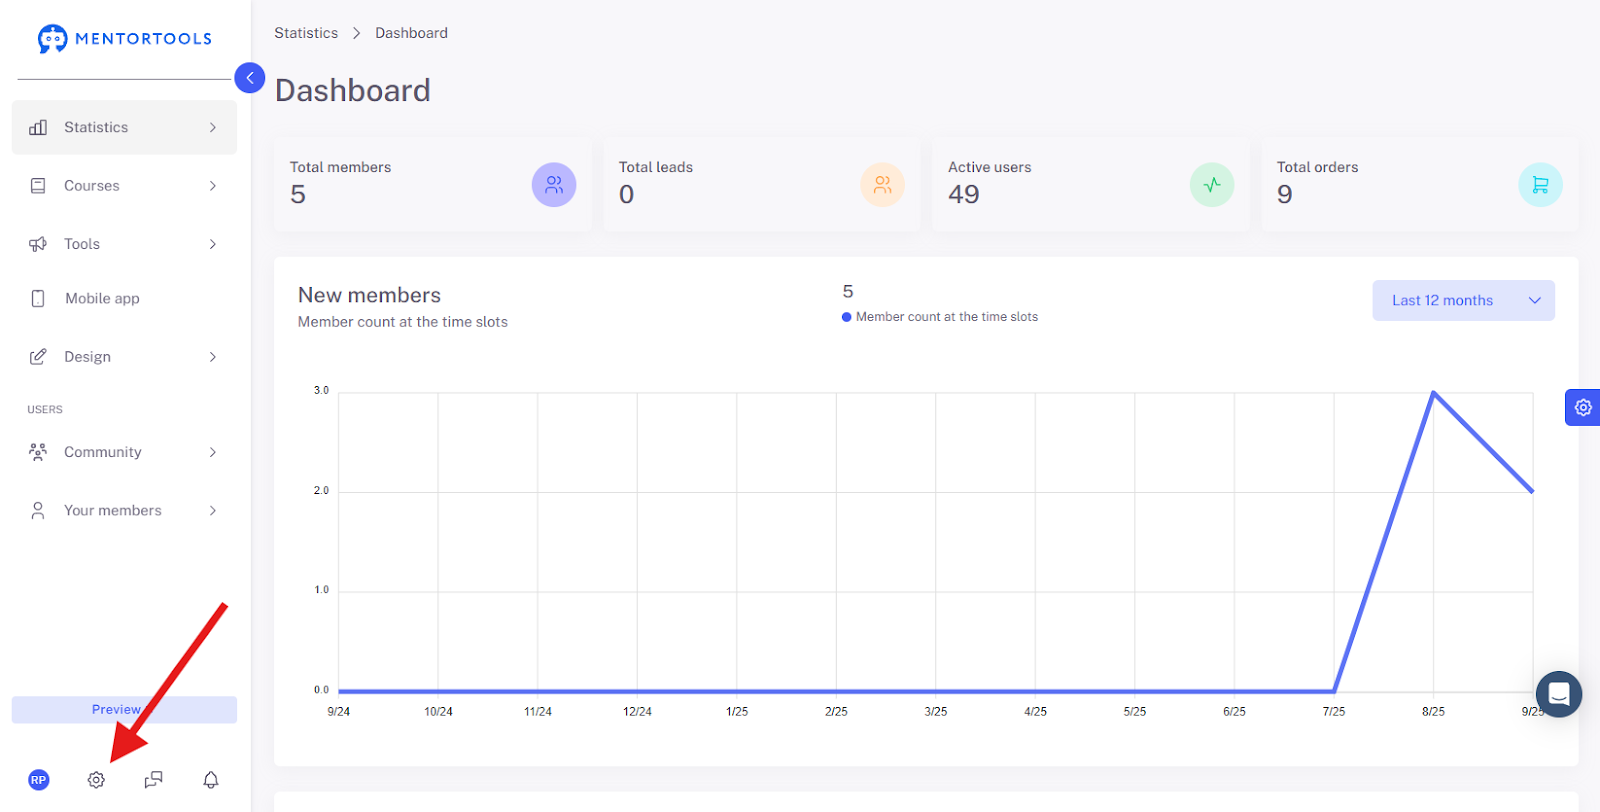Open the Mobile app menu item

124,298
